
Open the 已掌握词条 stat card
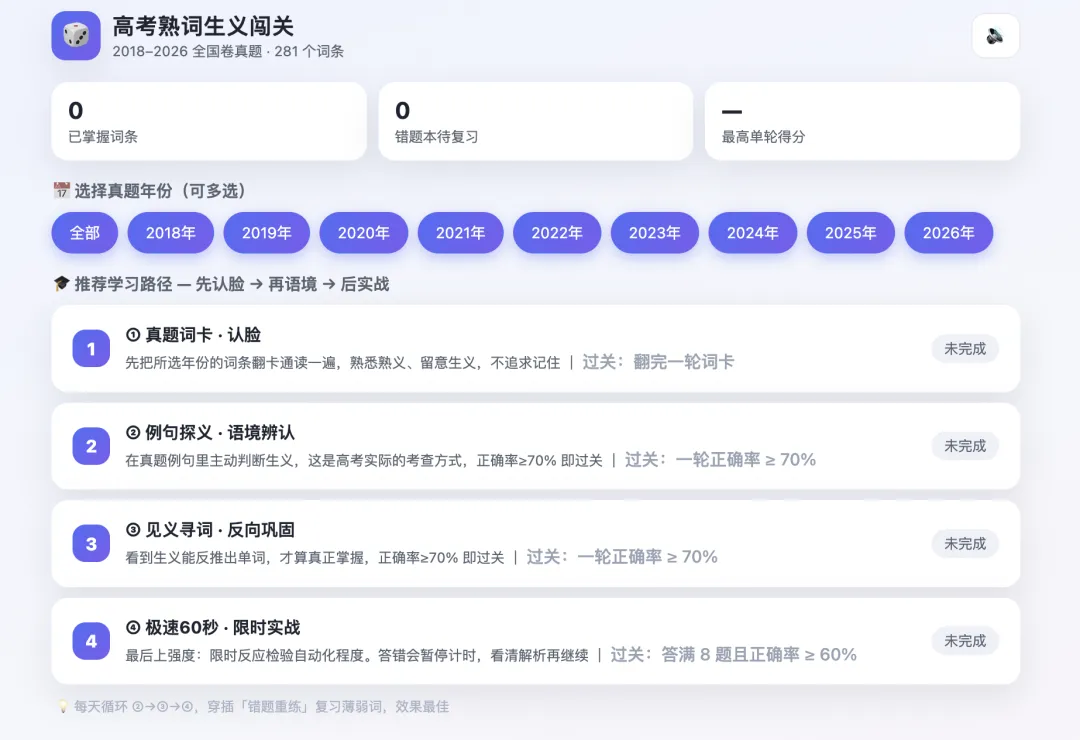(x=209, y=121)
